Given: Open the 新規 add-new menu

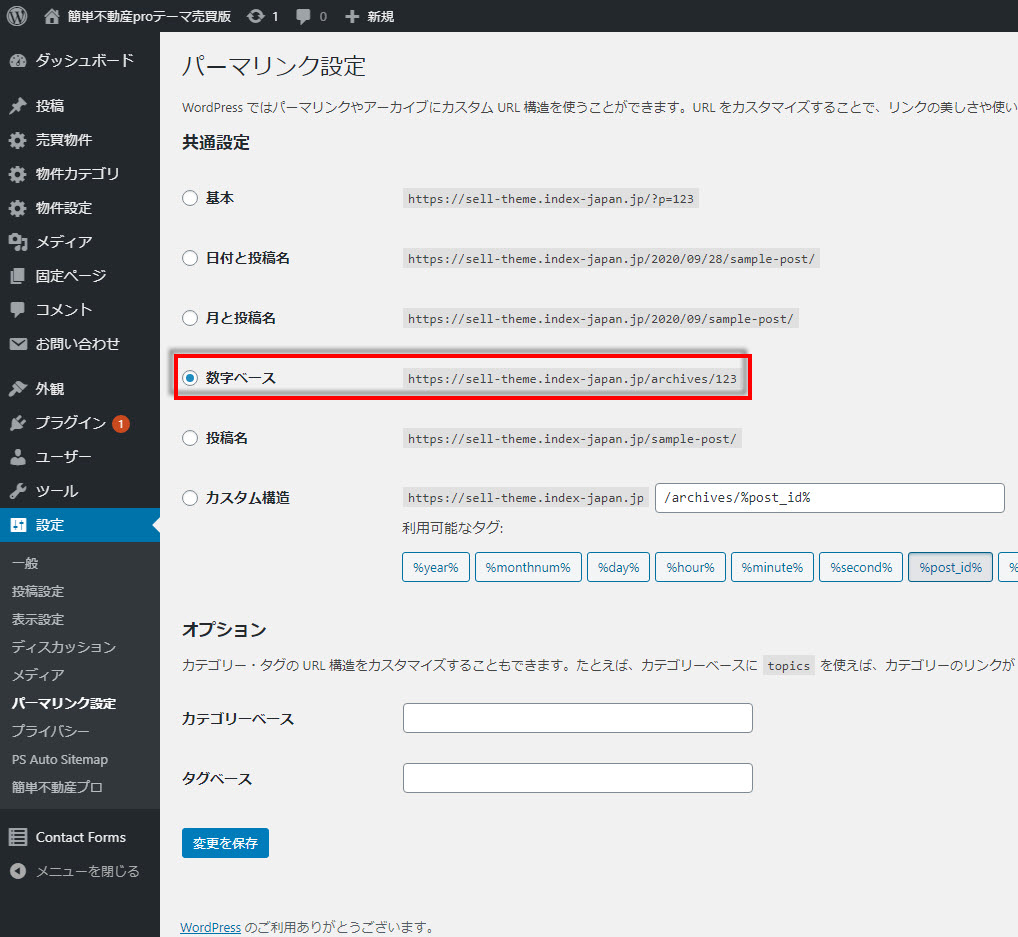Looking at the screenshot, I should [369, 16].
